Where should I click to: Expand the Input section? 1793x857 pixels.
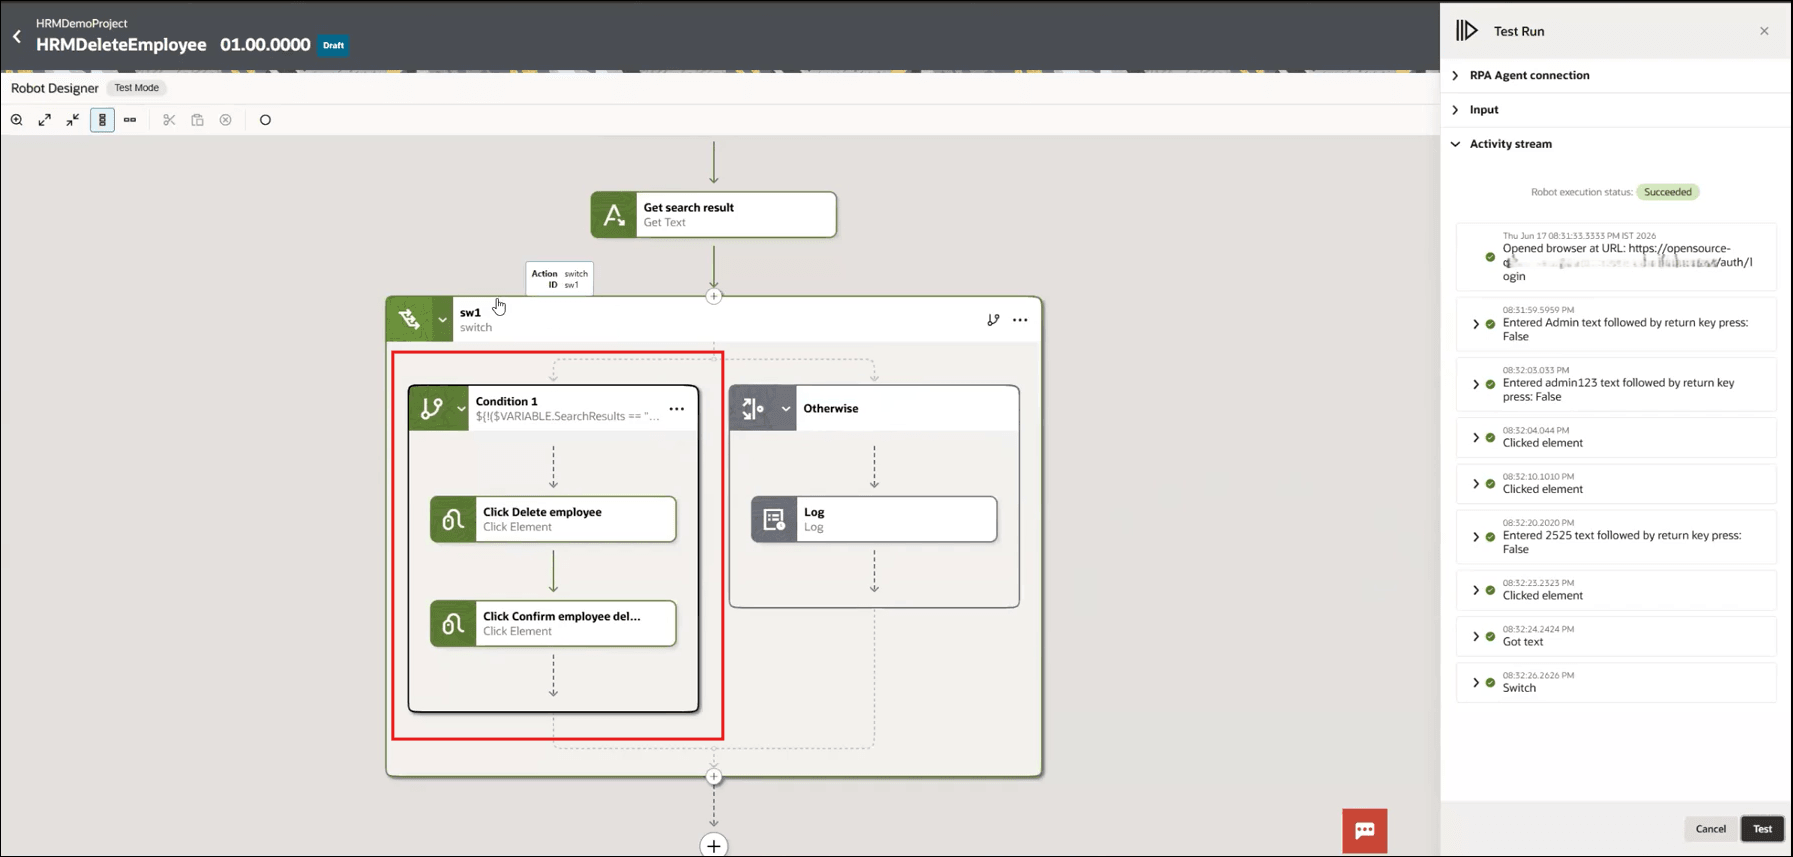(x=1455, y=110)
